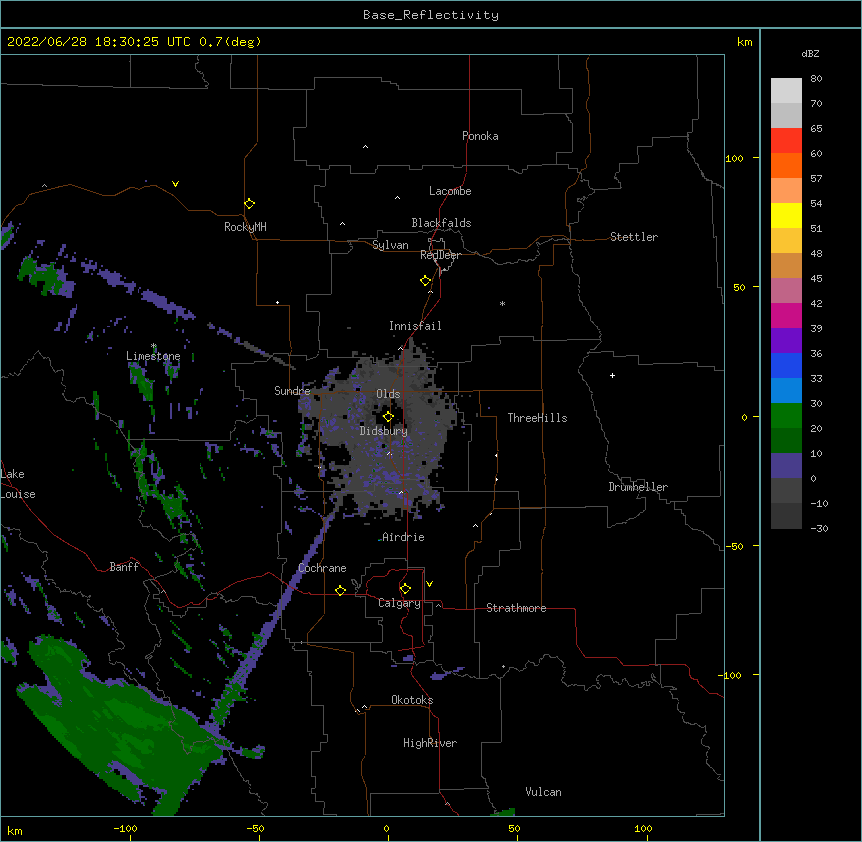Click the dBZ legend heading
The width and height of the screenshot is (862, 842).
coord(810,53)
